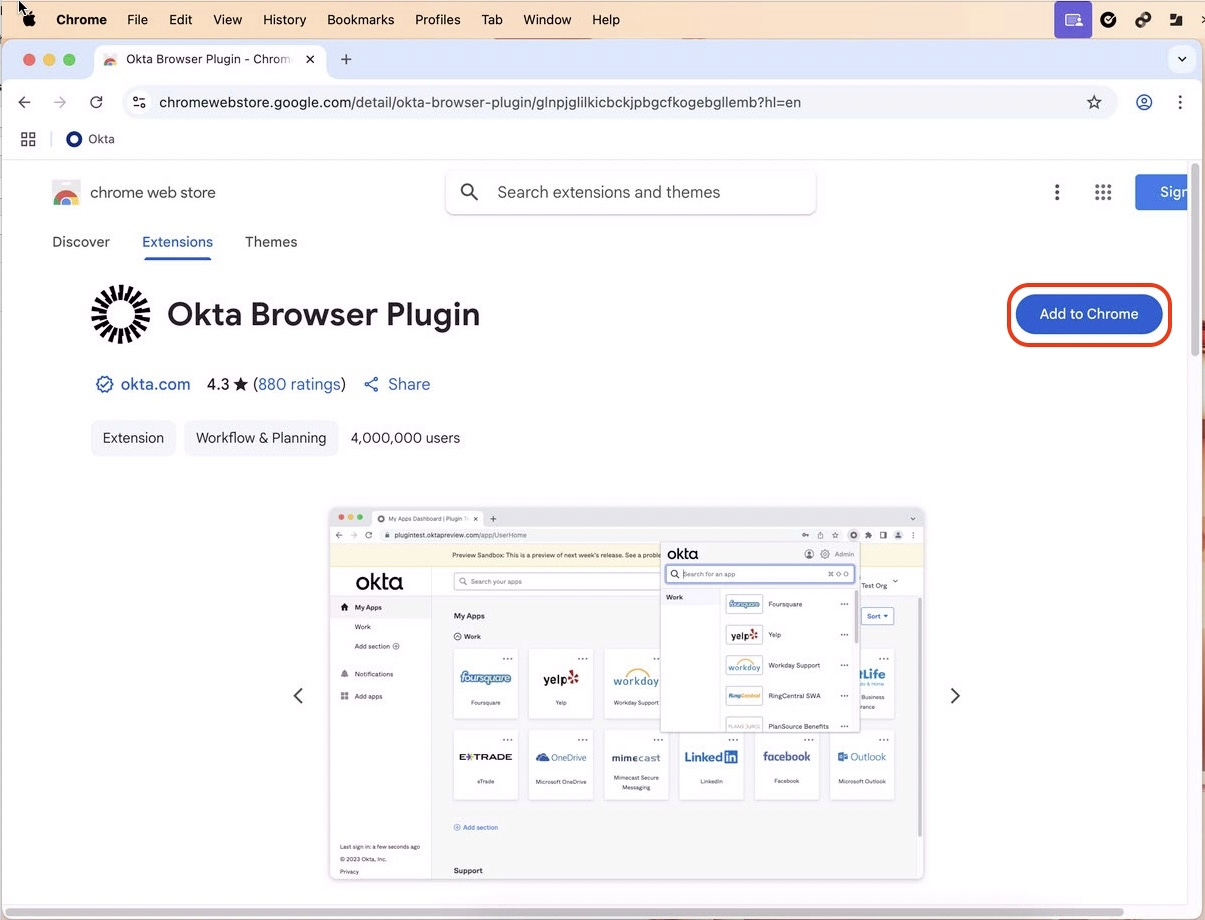Open the History menu
1205x920 pixels.
[x=285, y=19]
